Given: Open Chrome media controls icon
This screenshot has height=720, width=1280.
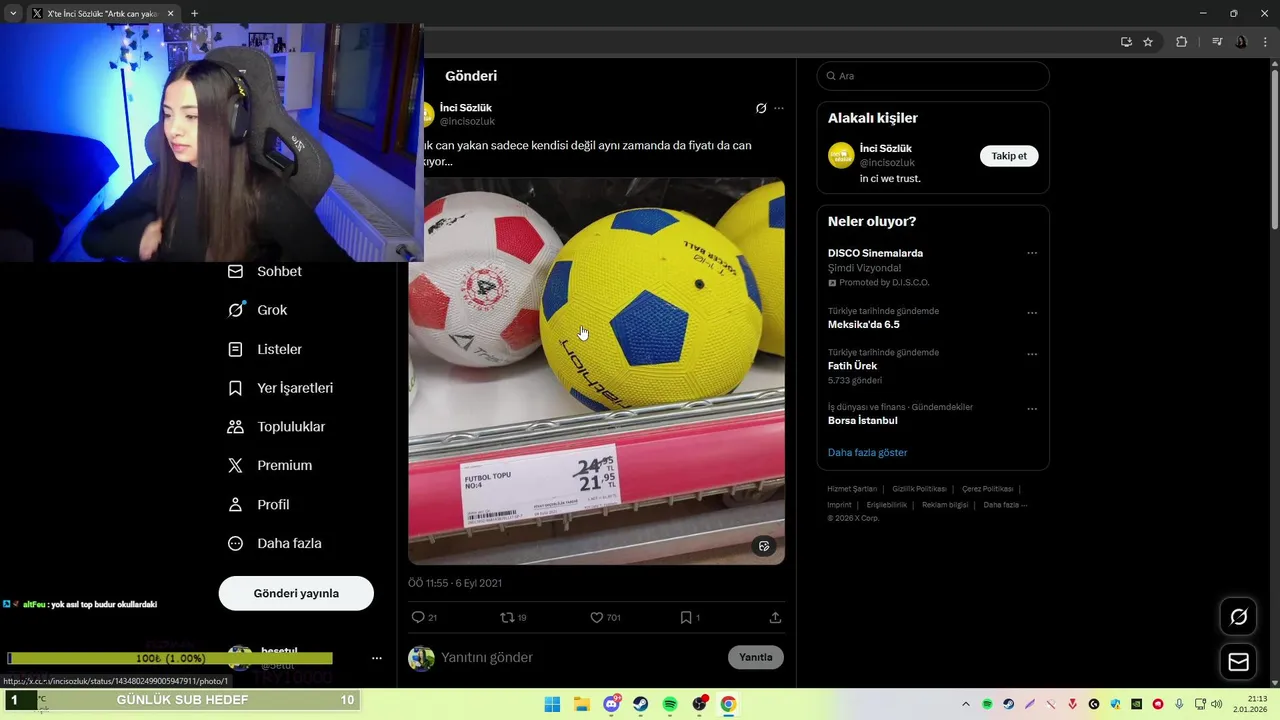Looking at the screenshot, I should pos(1216,42).
